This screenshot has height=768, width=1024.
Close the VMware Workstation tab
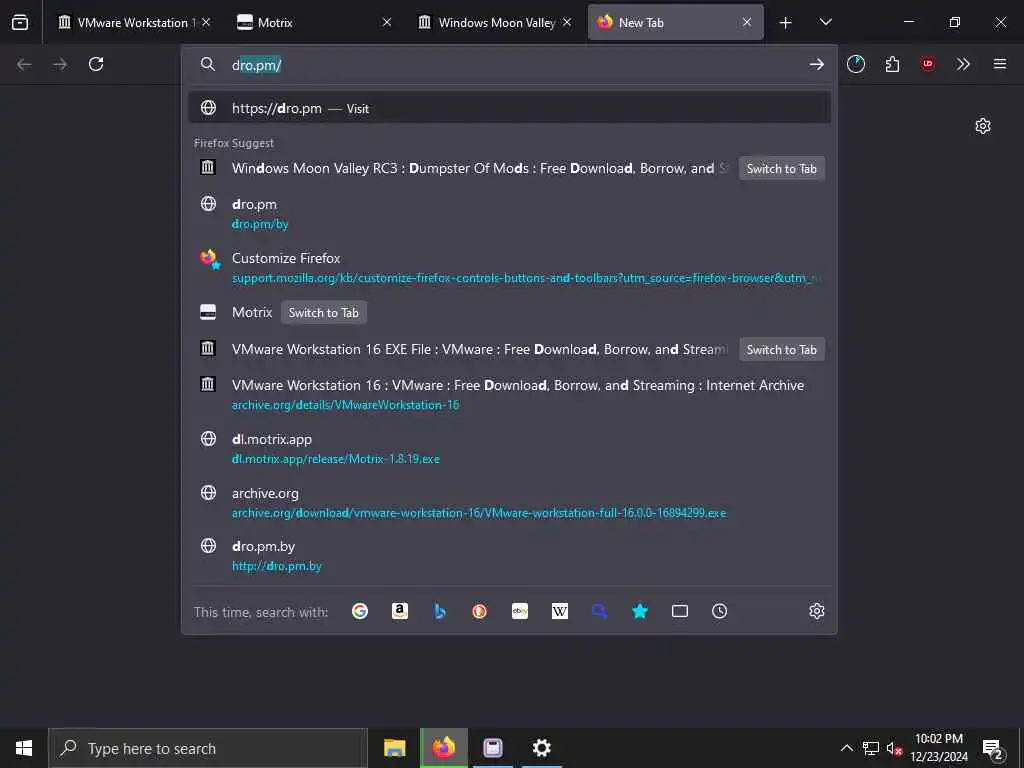(x=206, y=22)
